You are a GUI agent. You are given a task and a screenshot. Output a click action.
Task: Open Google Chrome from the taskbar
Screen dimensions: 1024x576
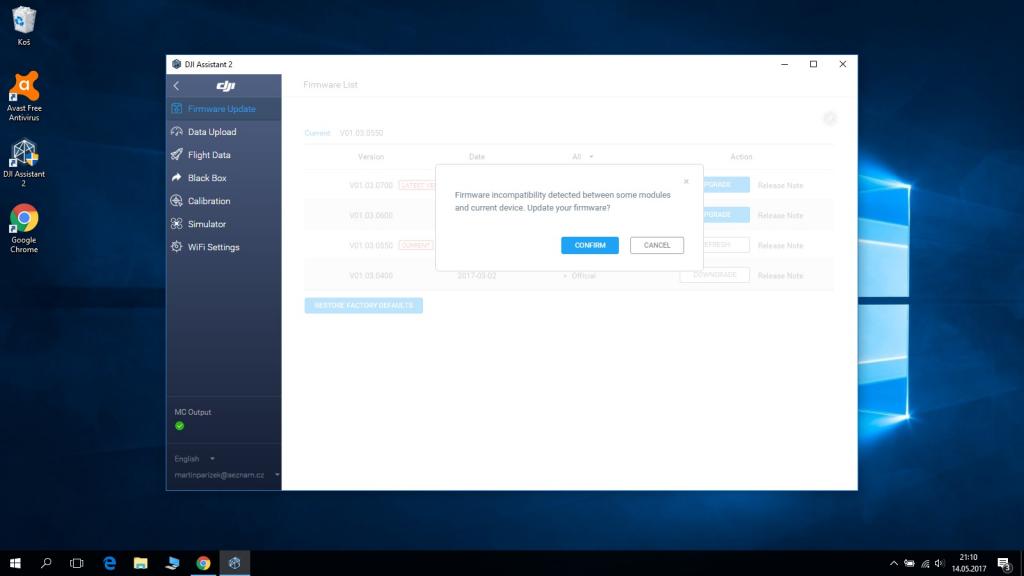[x=203, y=563]
